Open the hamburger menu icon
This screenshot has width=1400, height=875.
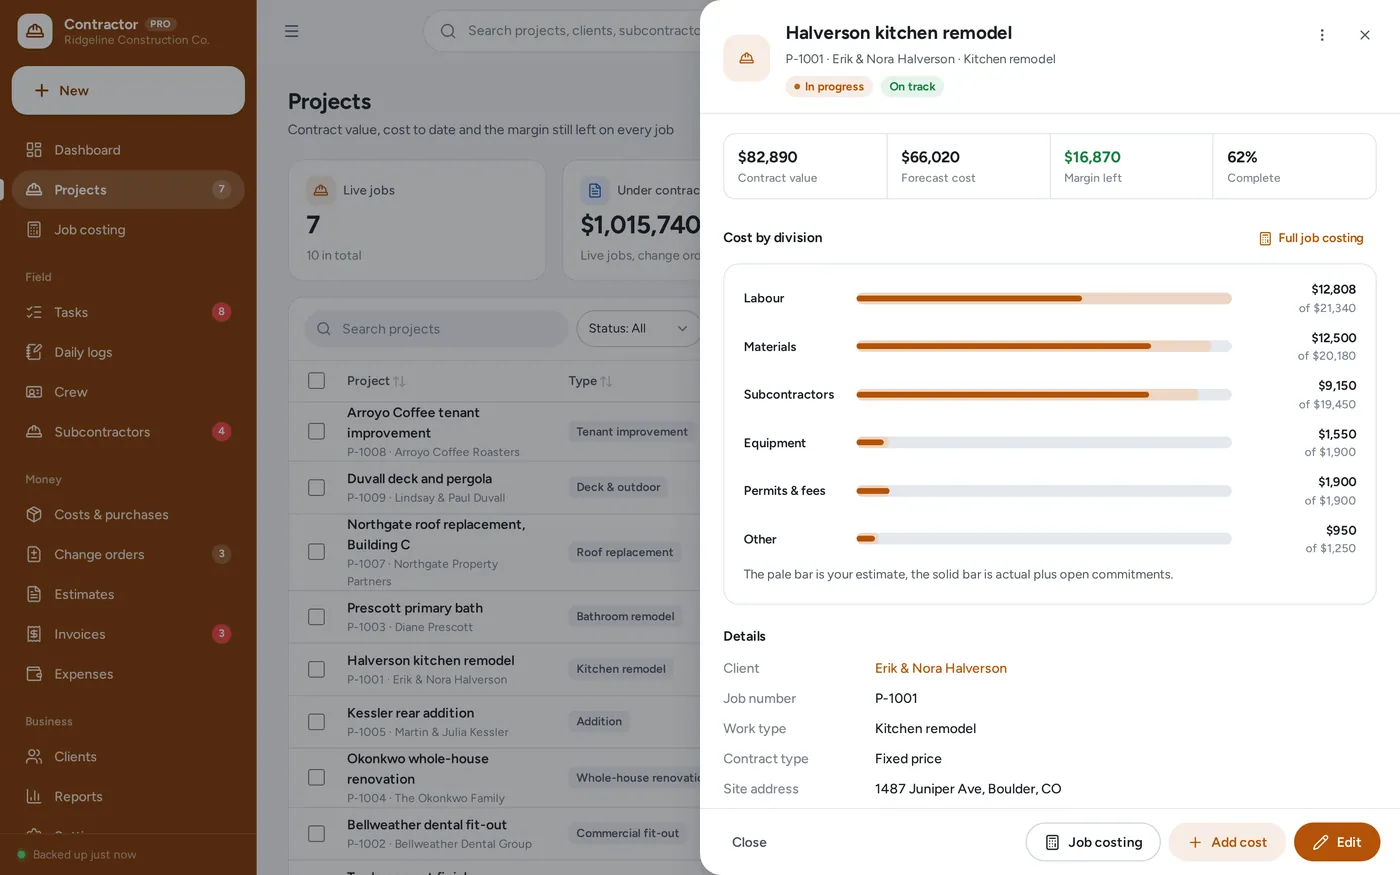tap(291, 31)
